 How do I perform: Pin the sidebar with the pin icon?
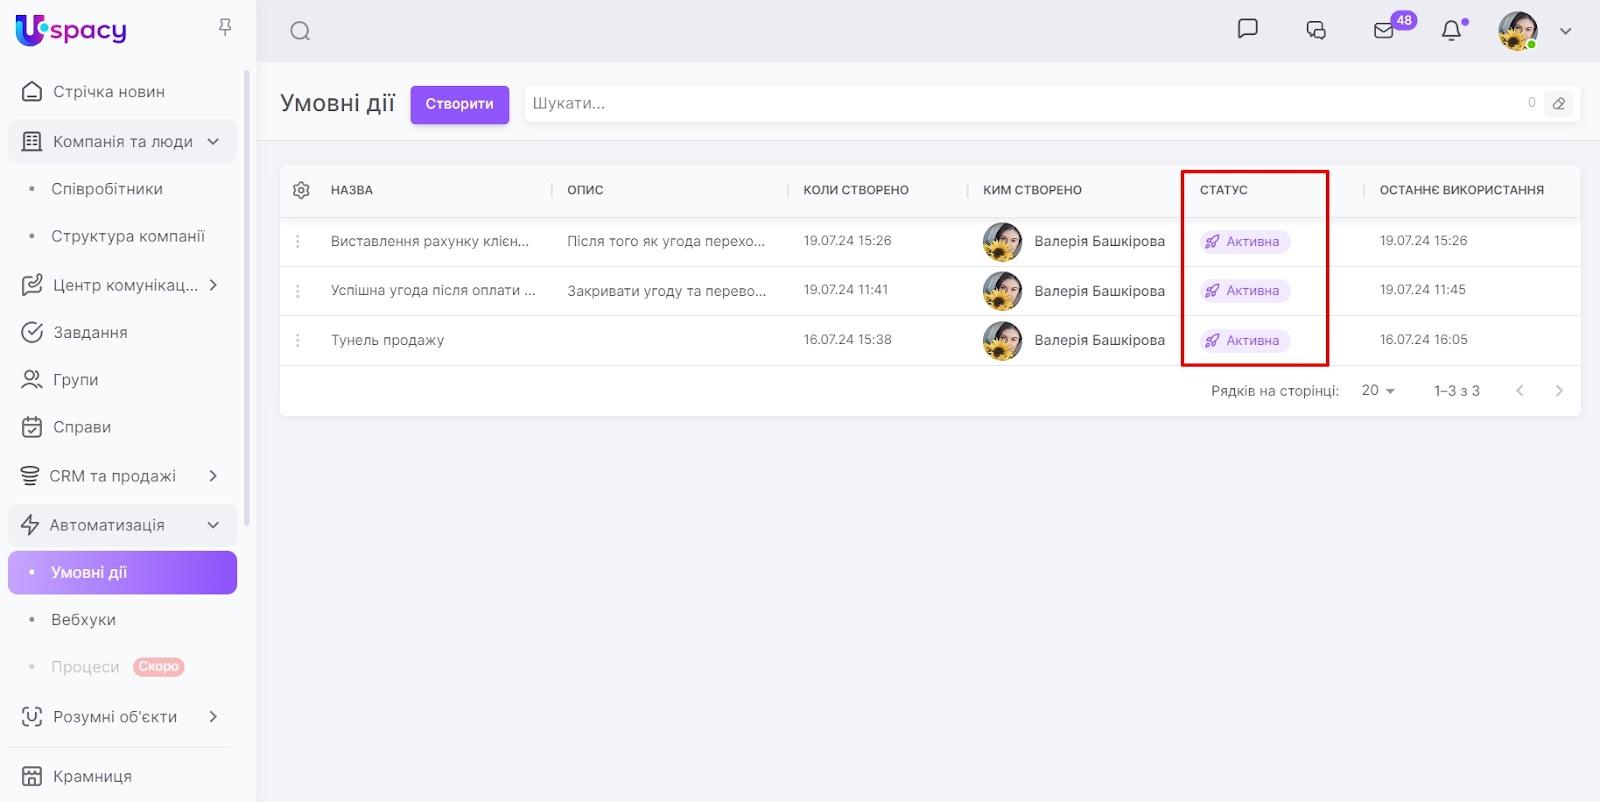click(225, 28)
